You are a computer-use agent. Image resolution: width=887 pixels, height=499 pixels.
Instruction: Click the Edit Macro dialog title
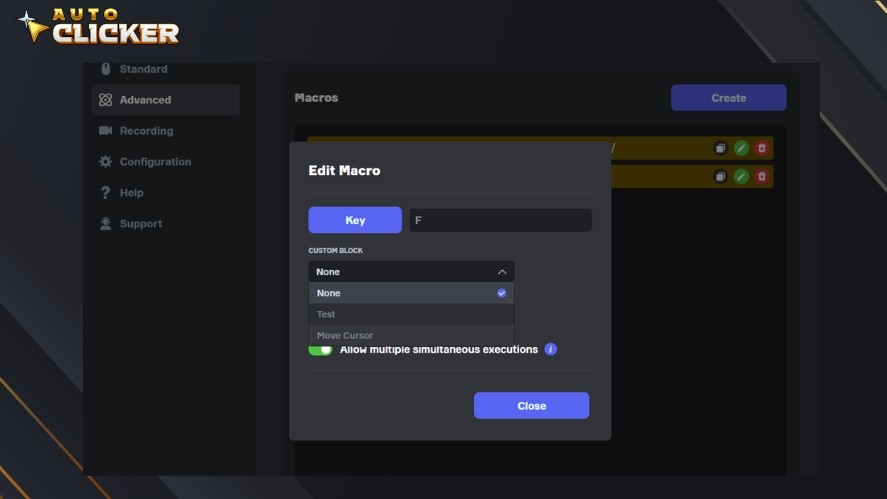[x=344, y=170]
